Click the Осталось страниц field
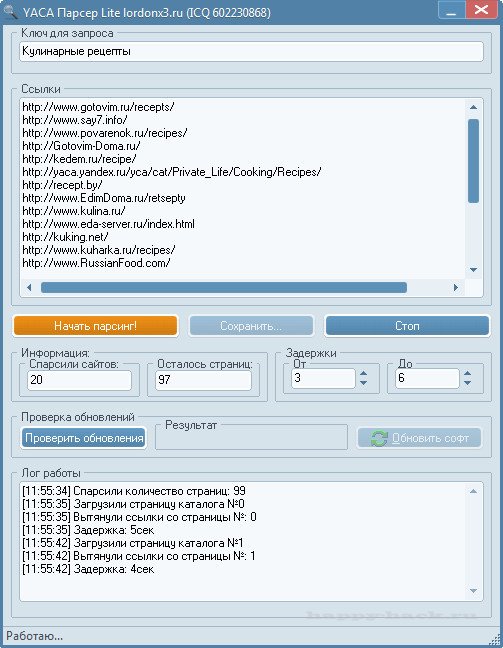Screen dimensions: 503x648 [x=203, y=379]
